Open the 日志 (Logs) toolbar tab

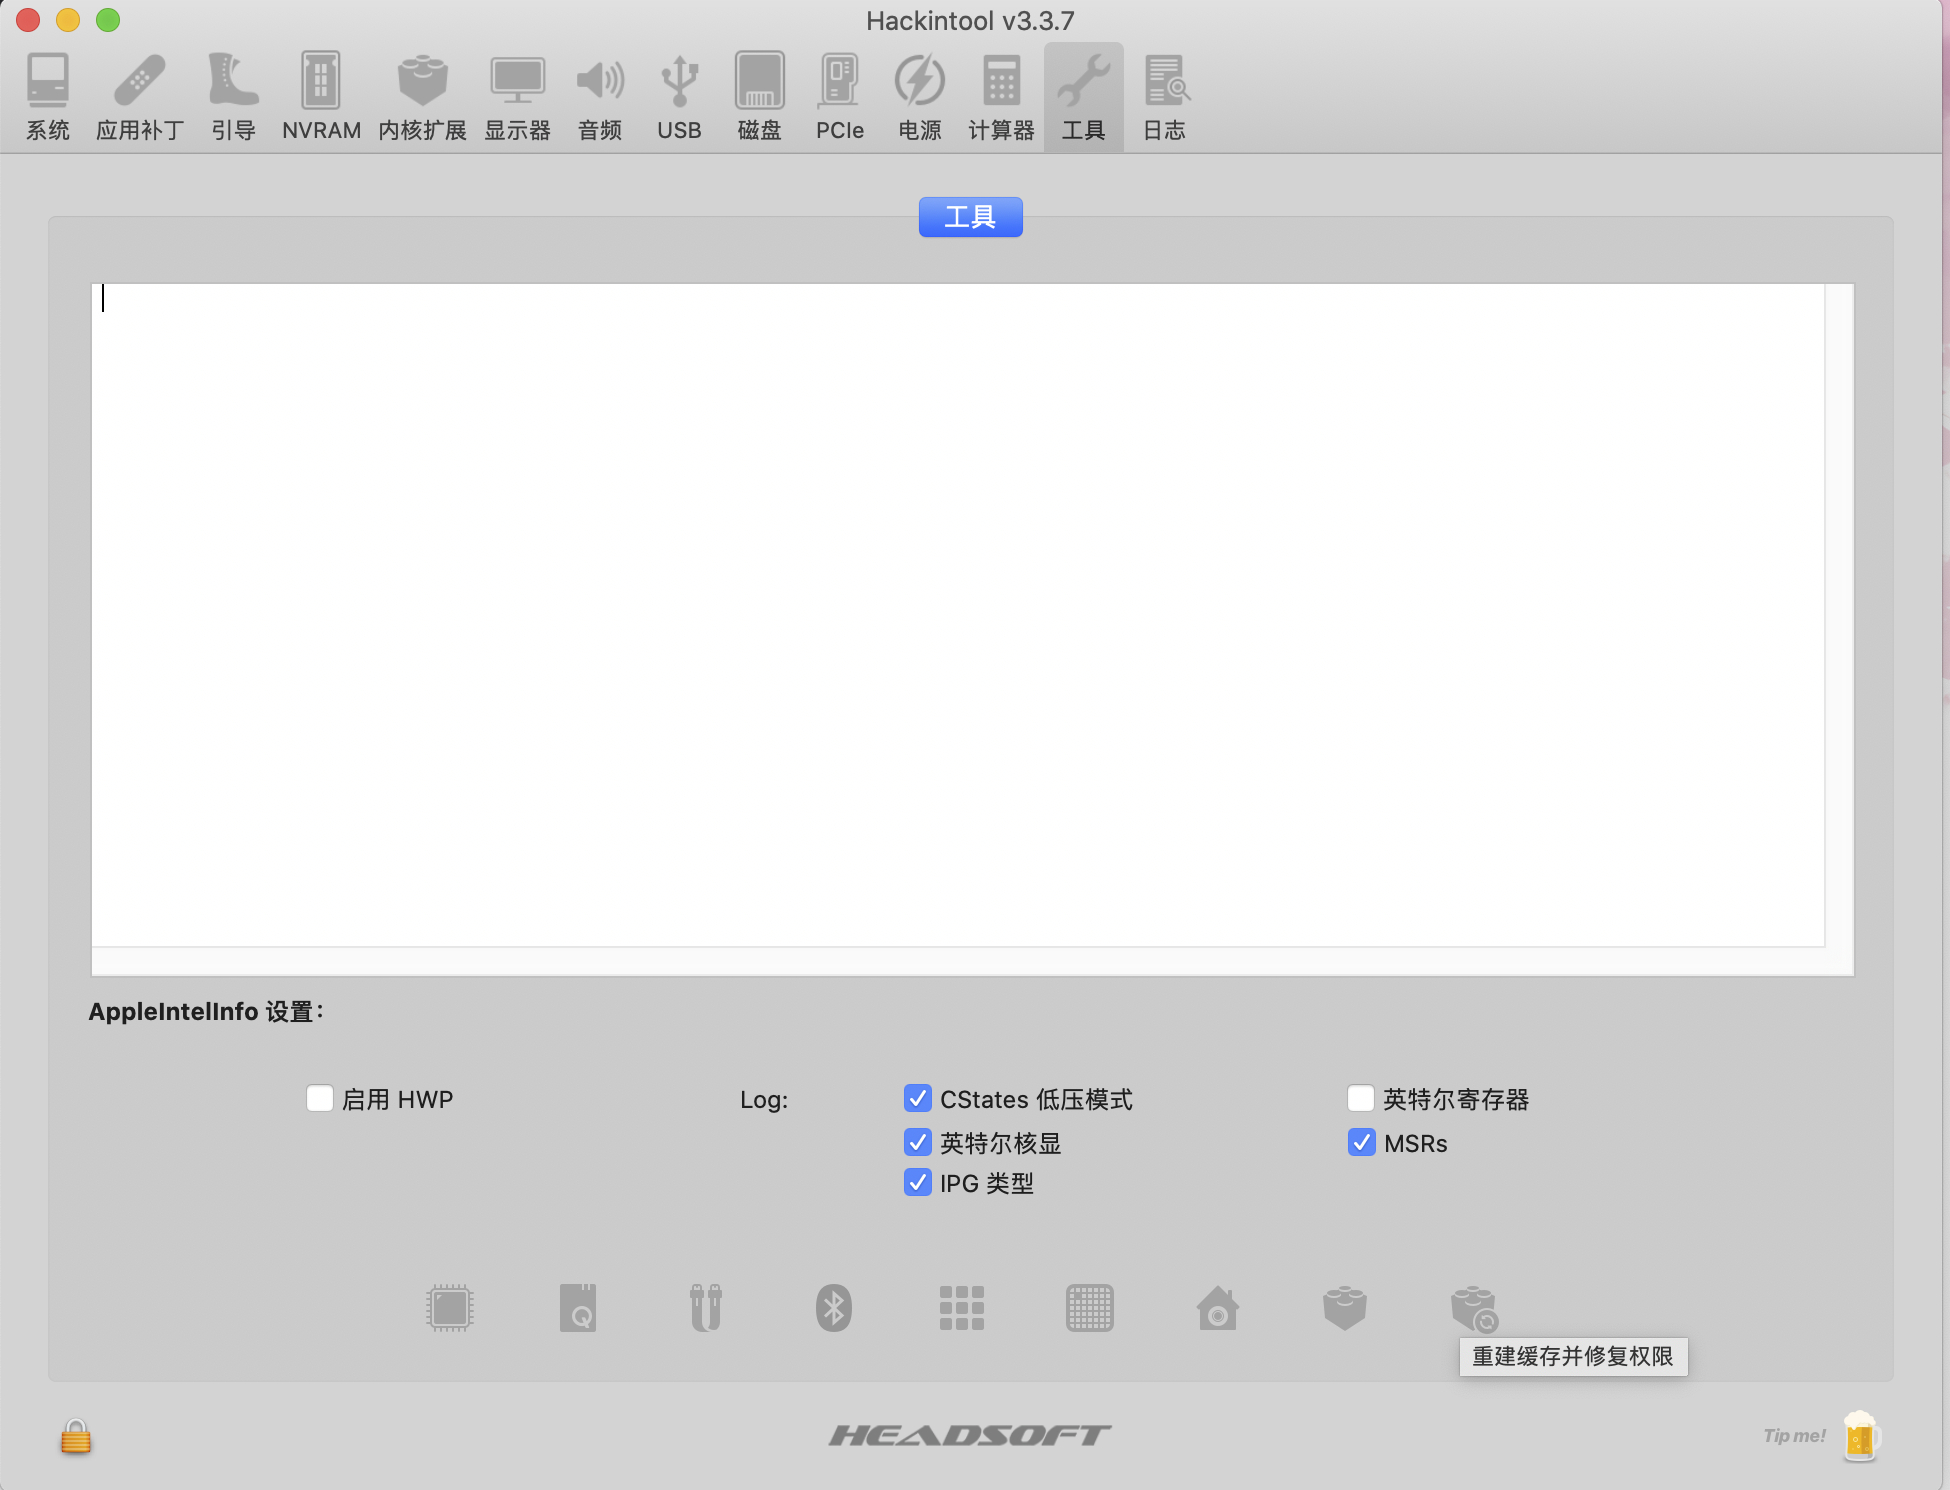[1165, 98]
